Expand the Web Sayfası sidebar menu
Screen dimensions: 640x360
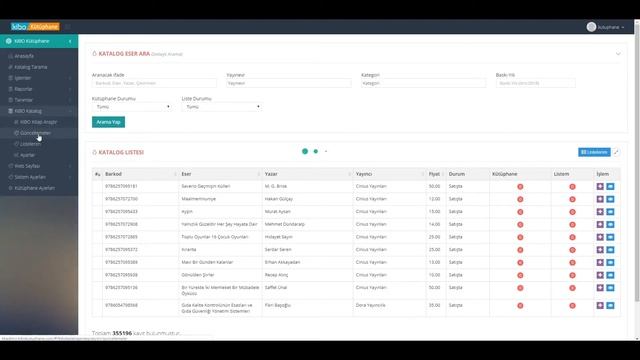39,166
